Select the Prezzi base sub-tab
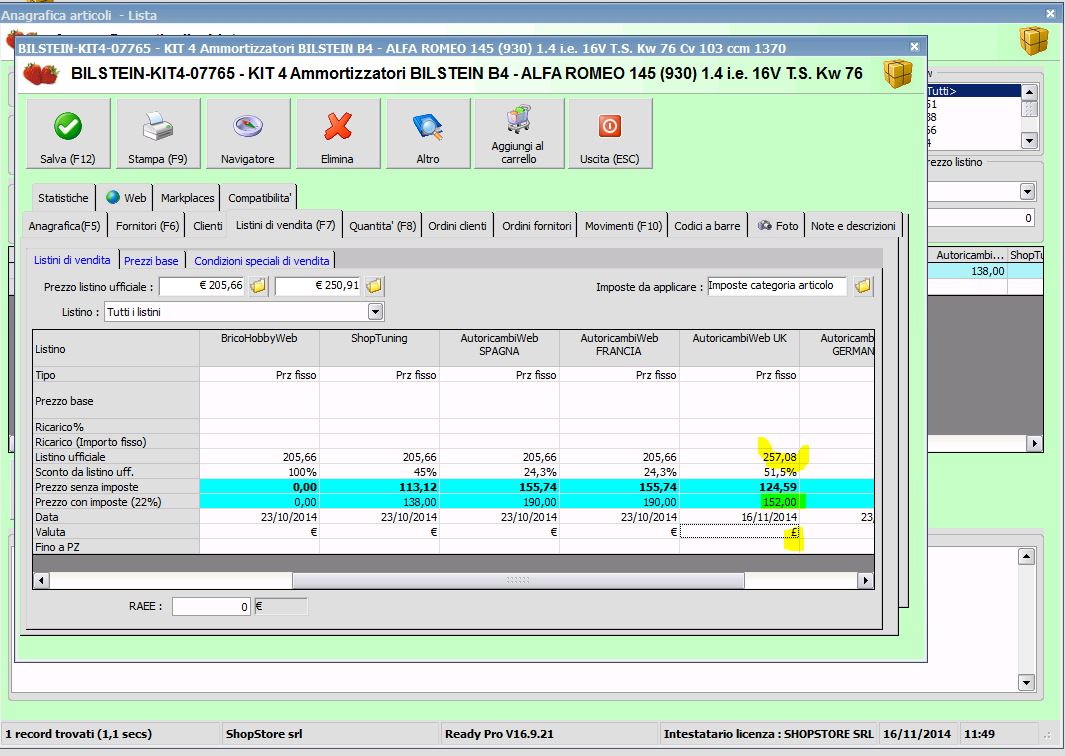The height and width of the screenshot is (756, 1065). coord(151,260)
